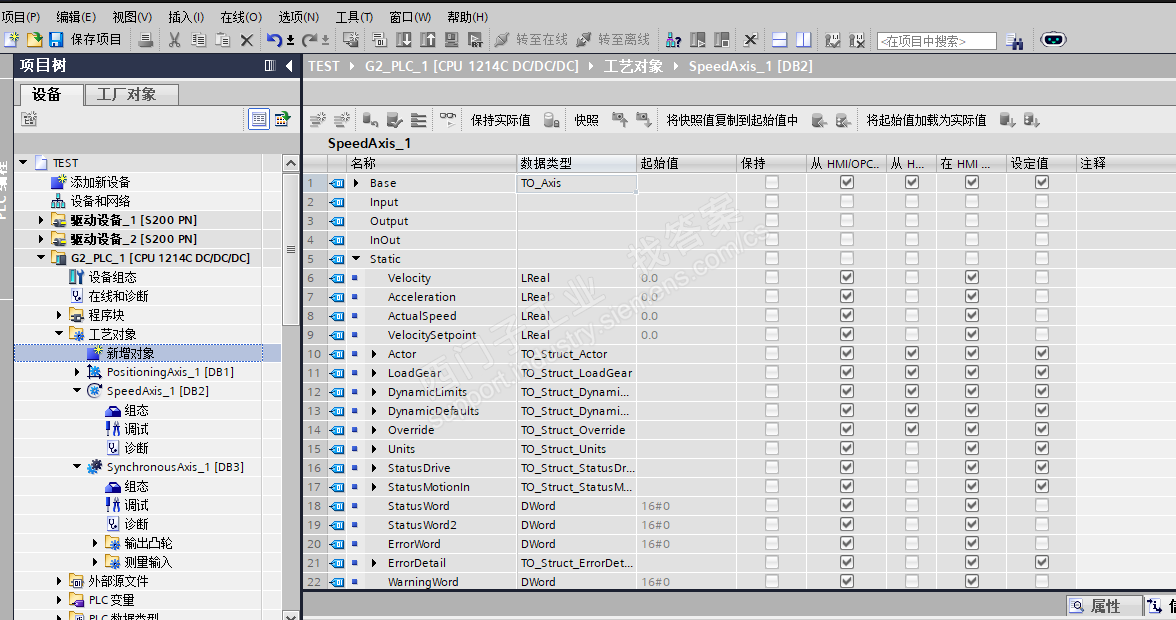1176x620 pixels.
Task: Click the Start simulation monitor icon
Action: click(452, 40)
